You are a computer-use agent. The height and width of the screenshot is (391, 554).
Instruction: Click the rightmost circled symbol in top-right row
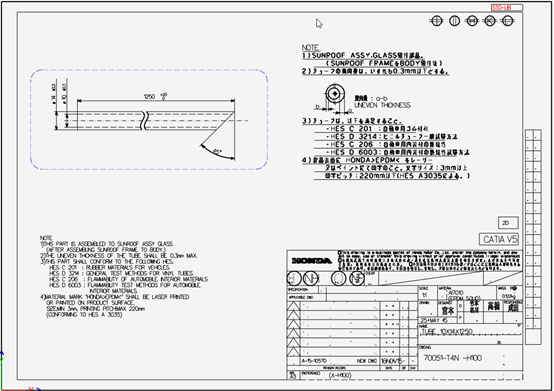[508, 21]
